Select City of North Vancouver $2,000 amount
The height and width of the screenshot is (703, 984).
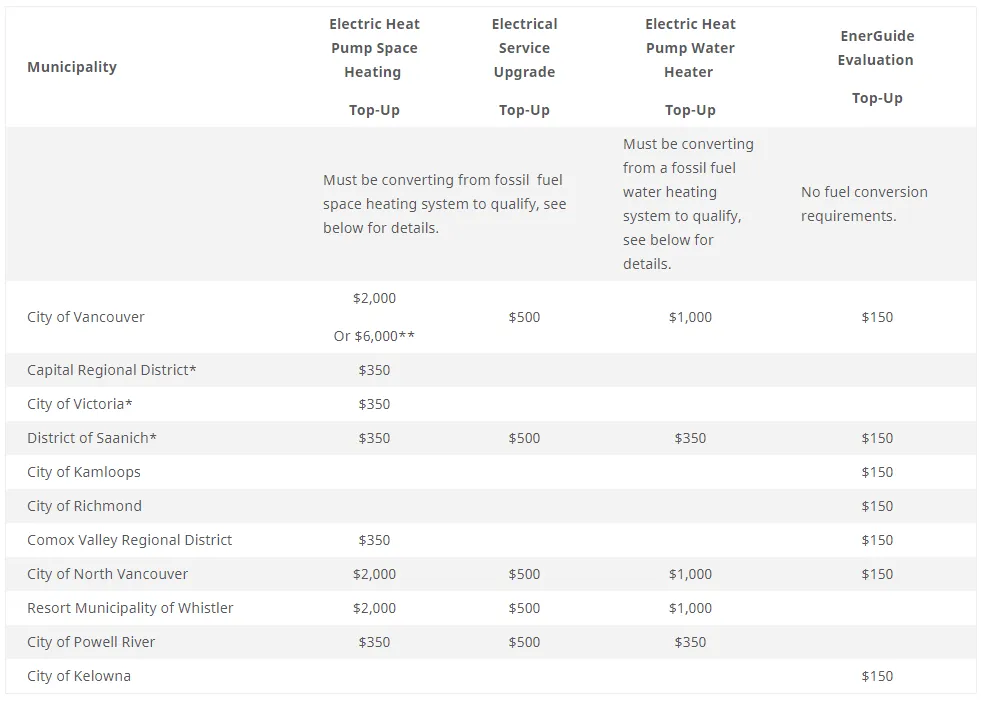click(x=374, y=574)
